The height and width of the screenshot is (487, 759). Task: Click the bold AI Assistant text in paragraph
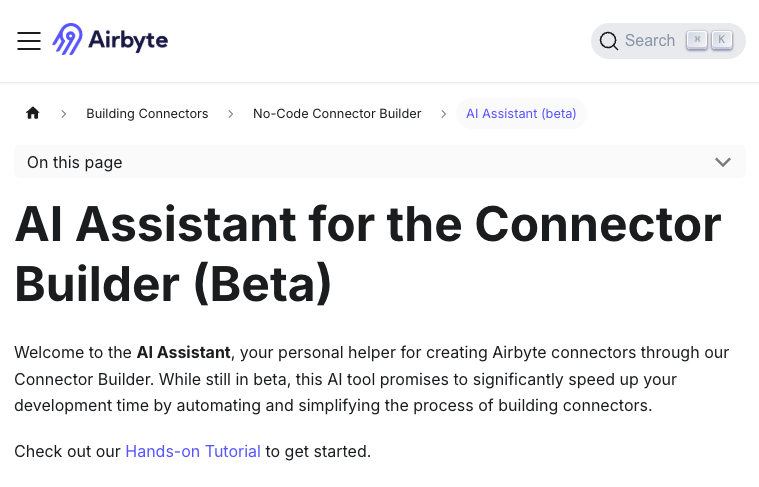click(184, 353)
